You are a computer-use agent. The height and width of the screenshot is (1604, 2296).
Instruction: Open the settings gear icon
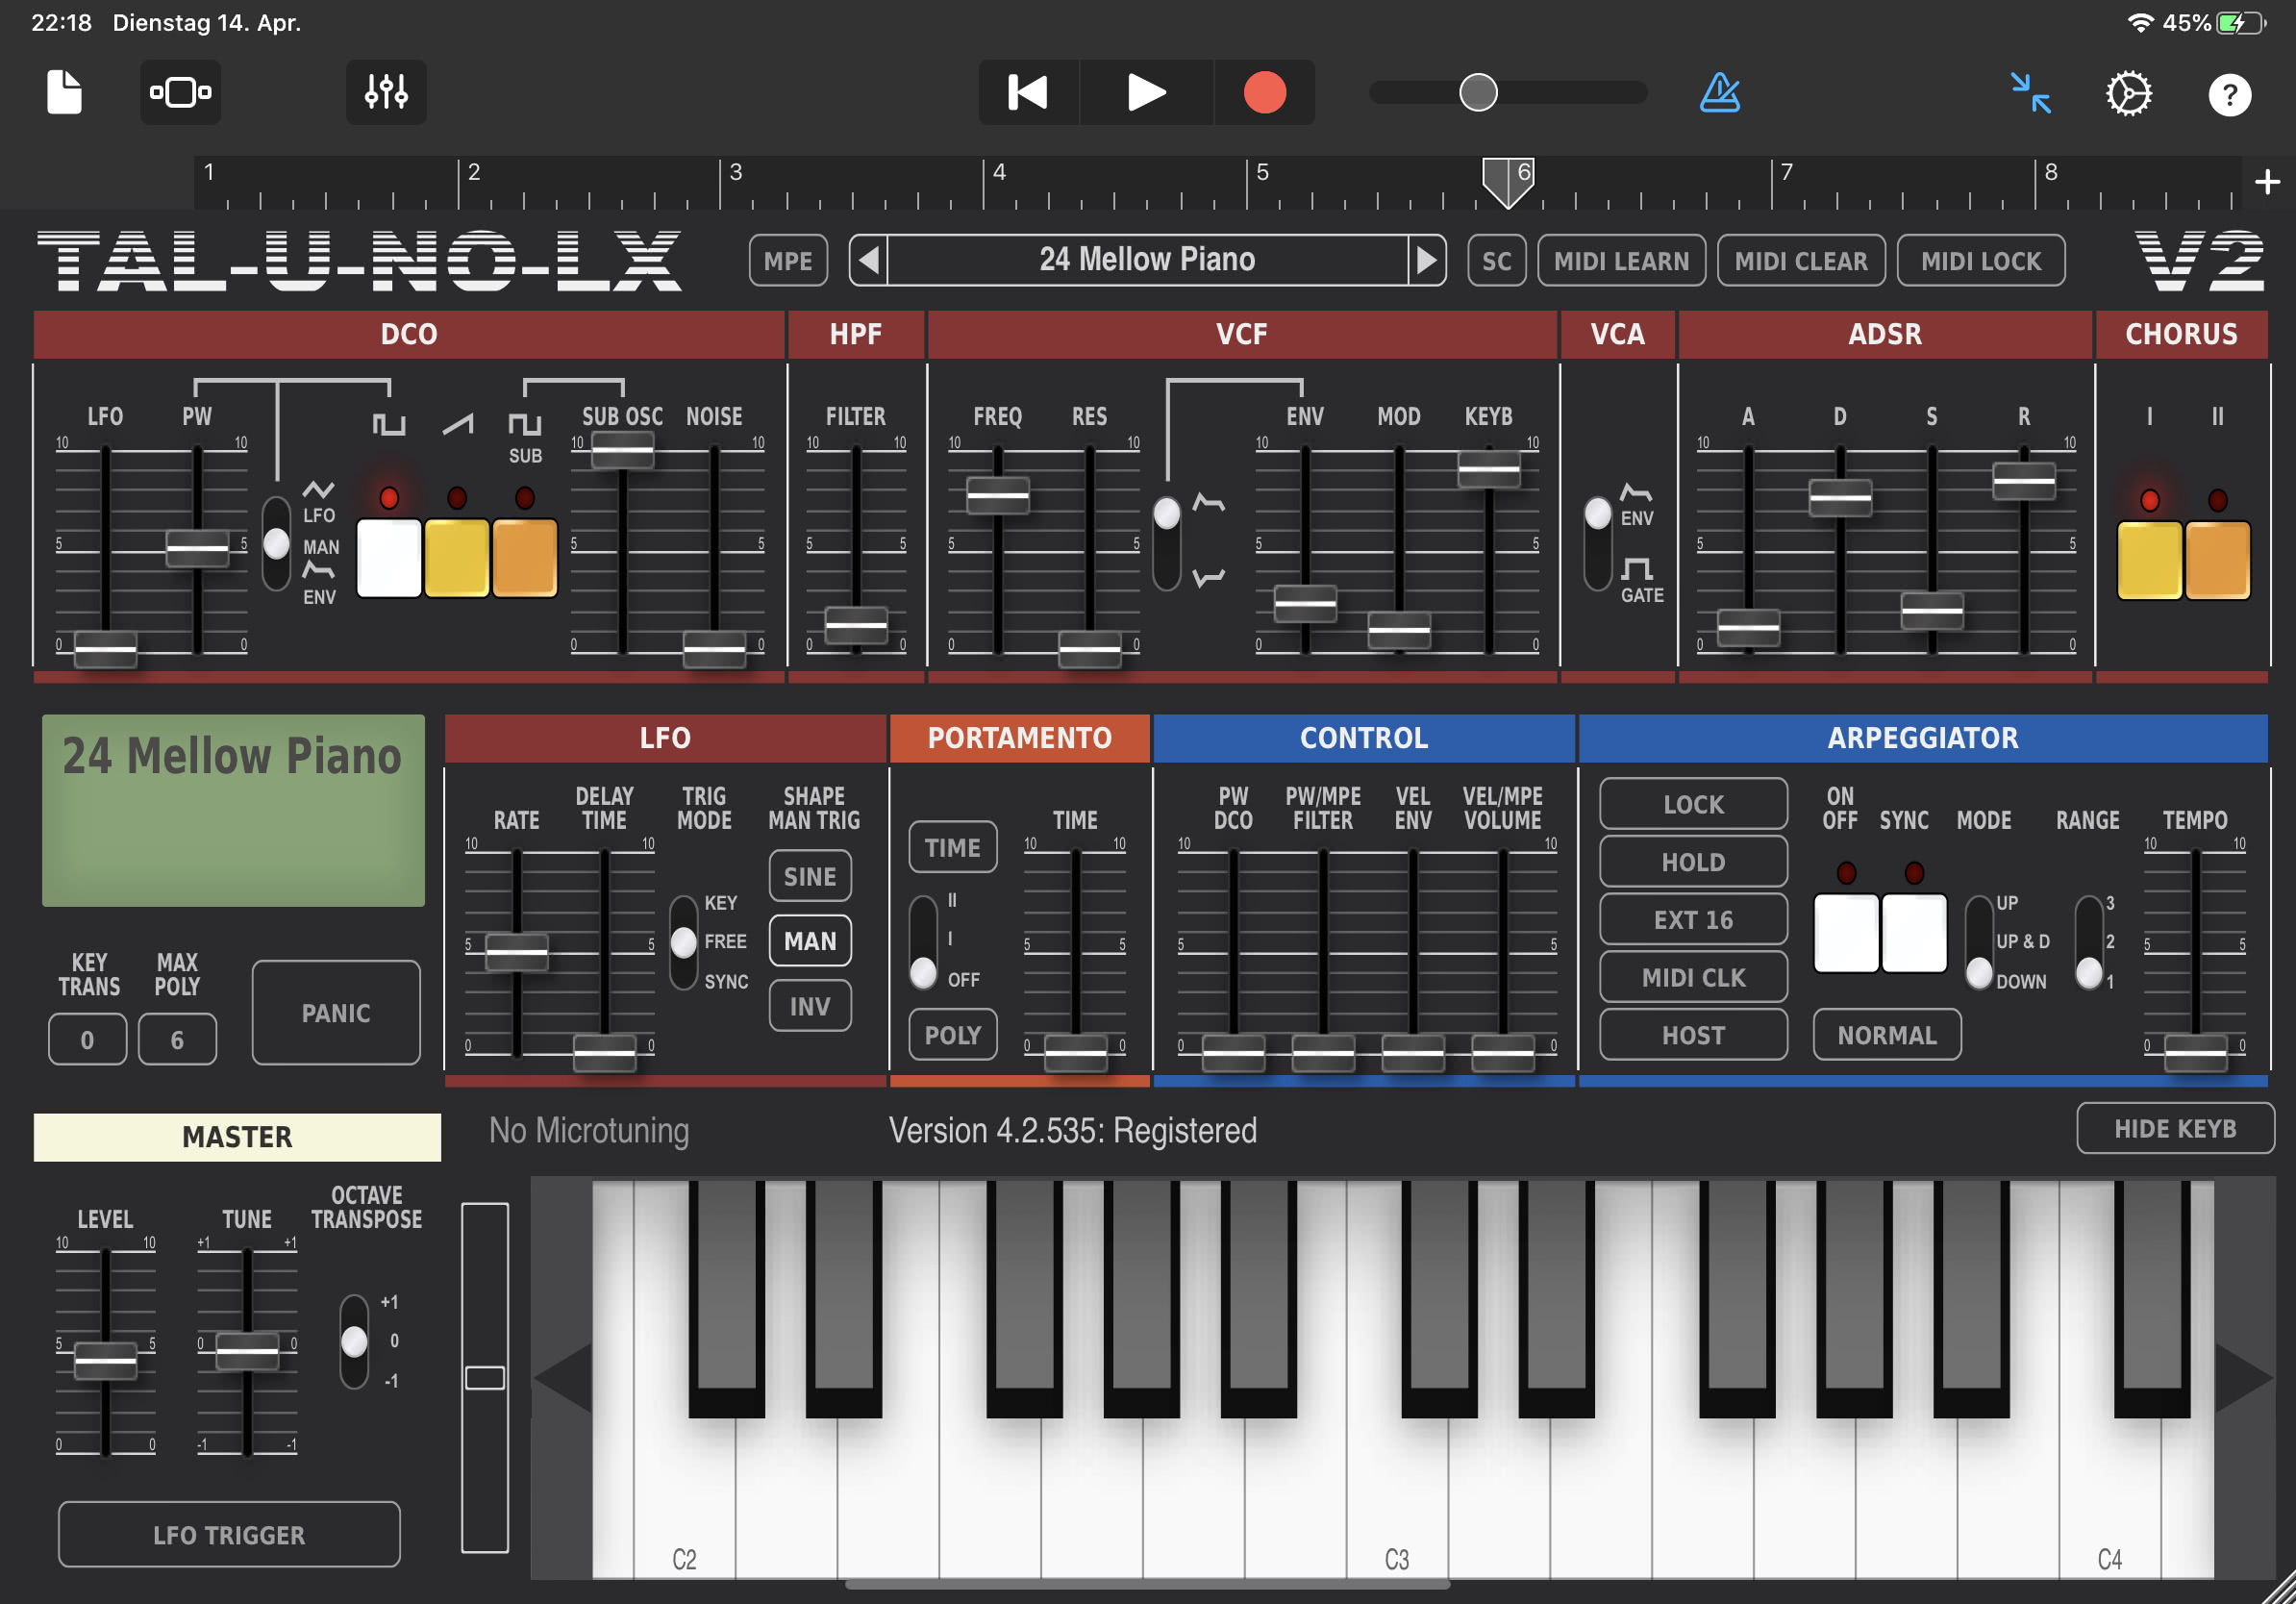[2129, 94]
